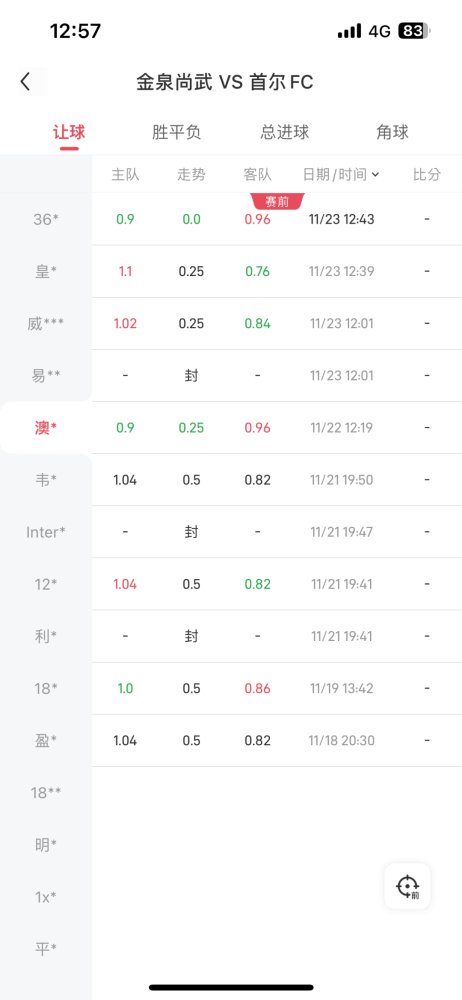Pick bookmaker 1x* from list
Screen dimensions: 462x1000
(x=46, y=897)
